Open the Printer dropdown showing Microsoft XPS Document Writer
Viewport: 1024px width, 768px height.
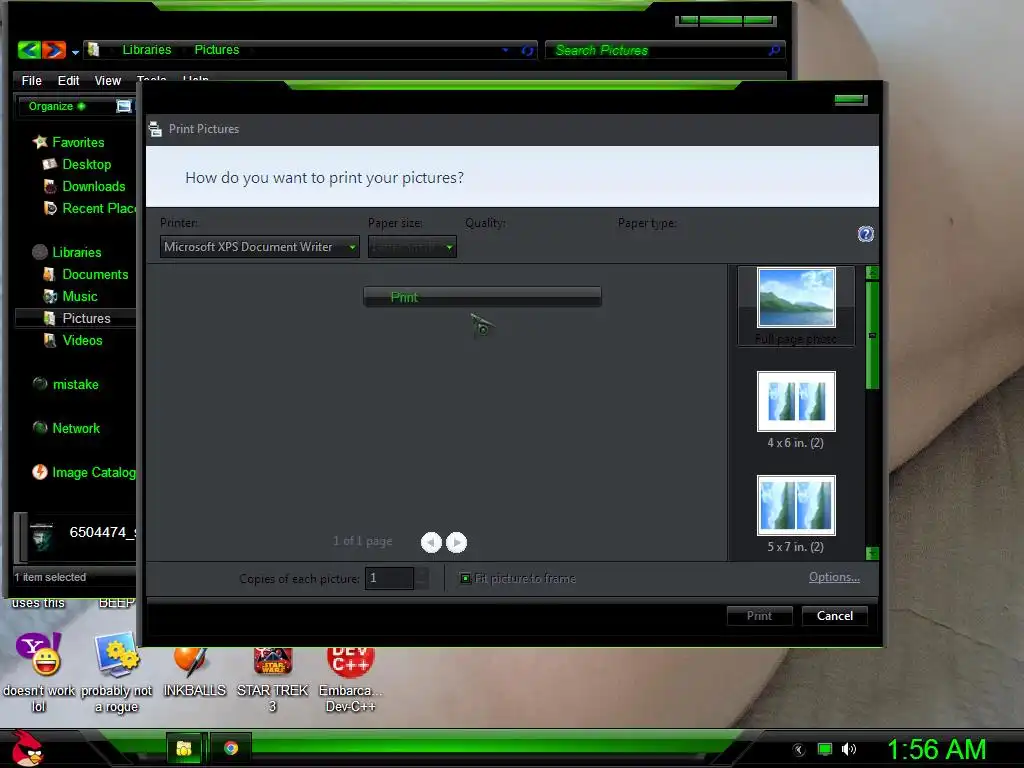[x=259, y=247]
